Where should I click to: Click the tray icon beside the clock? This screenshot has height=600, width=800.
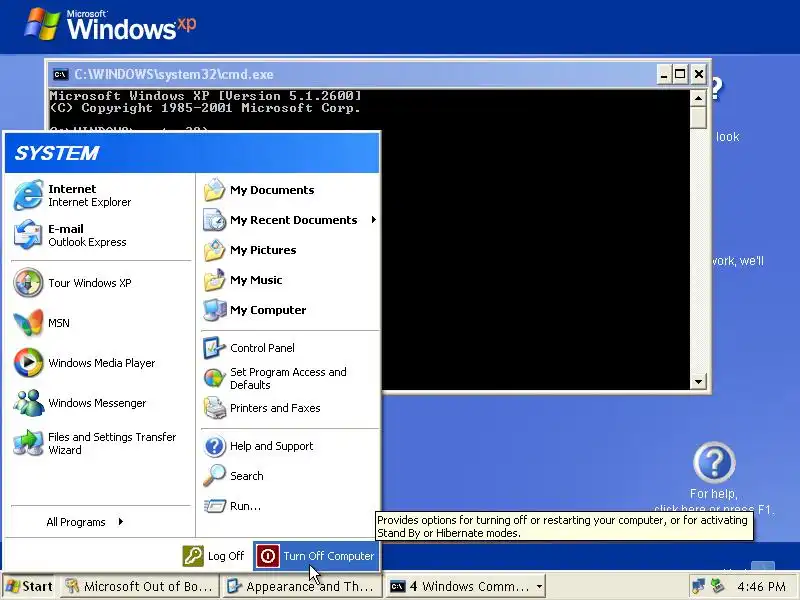pos(718,586)
